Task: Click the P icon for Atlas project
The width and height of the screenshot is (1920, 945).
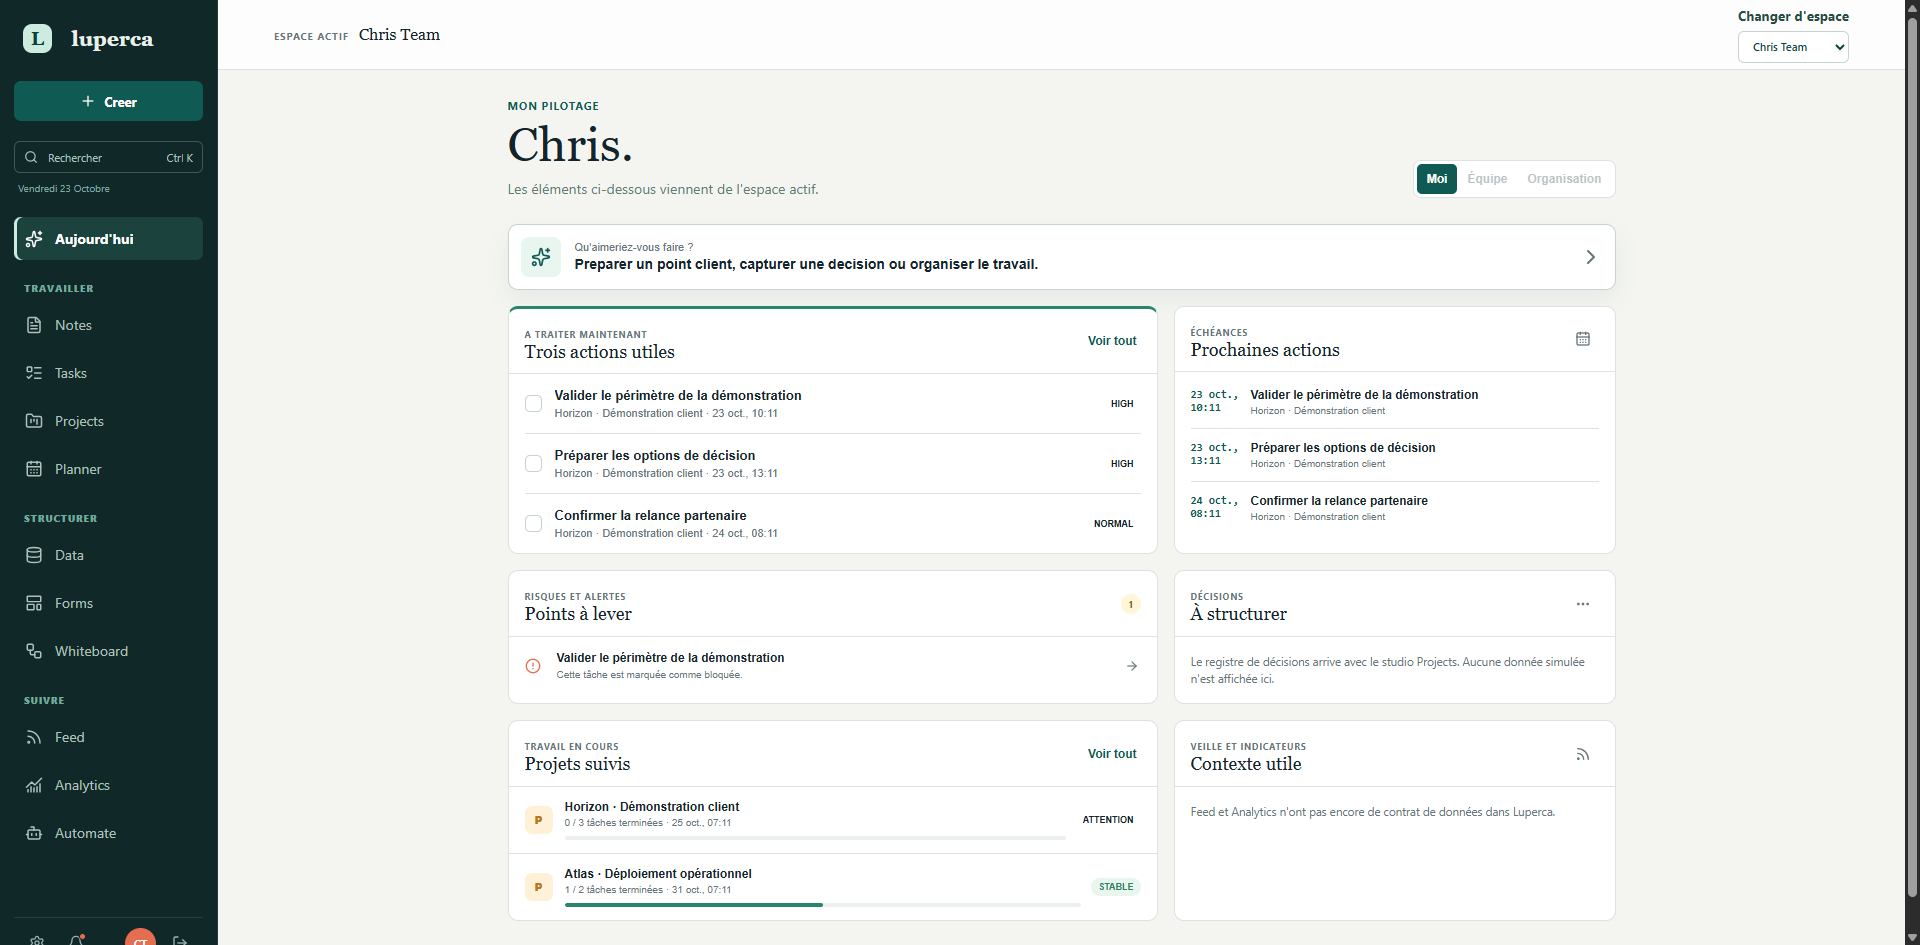Action: [538, 887]
